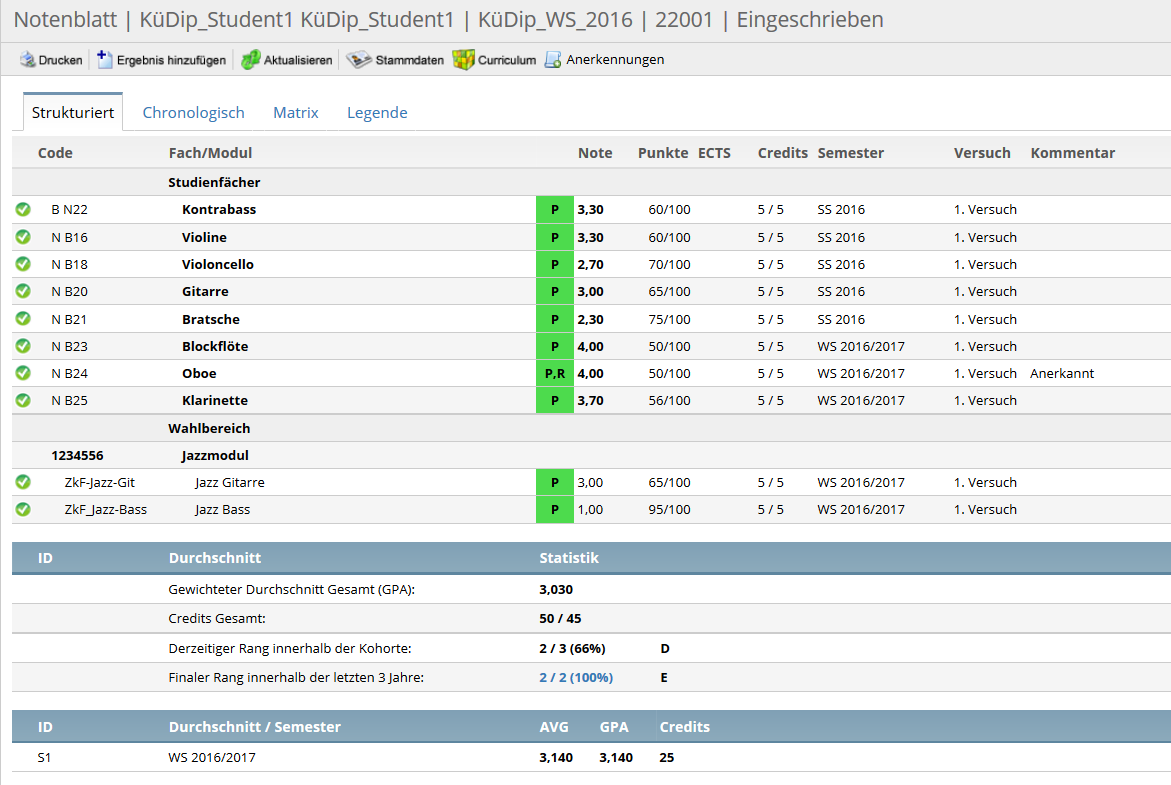Click the Blockflöte subject name
The image size is (1171, 785).
coord(215,347)
